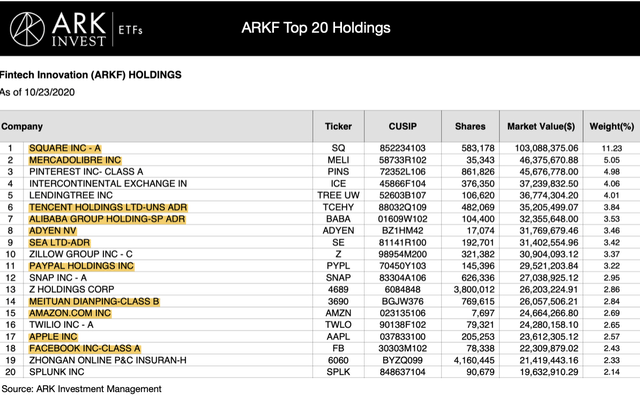Click the TENCENT HOLDINGS LTD-UNS ADR entry
This screenshot has height=398, width=640.
pyautogui.click(x=108, y=207)
